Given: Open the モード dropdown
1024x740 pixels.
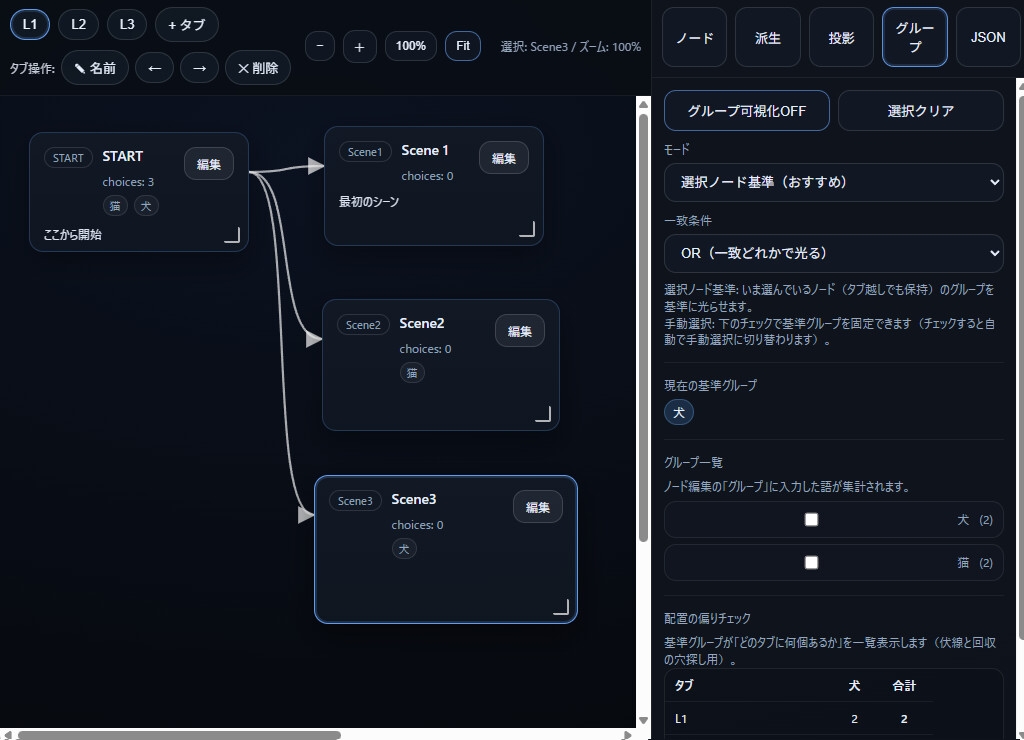Looking at the screenshot, I should (x=834, y=182).
